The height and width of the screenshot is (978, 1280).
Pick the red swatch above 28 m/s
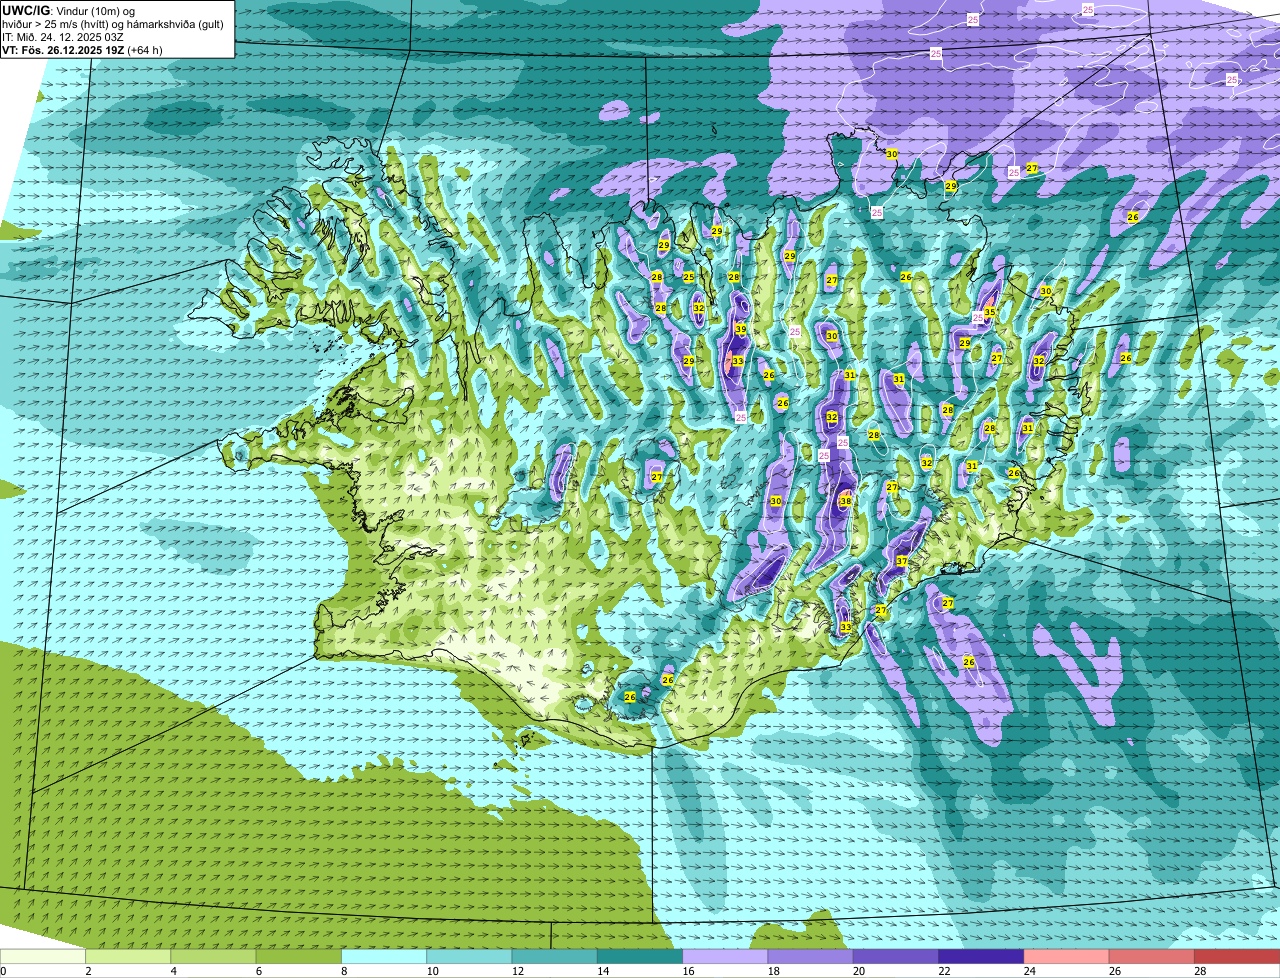[x=1237, y=957]
